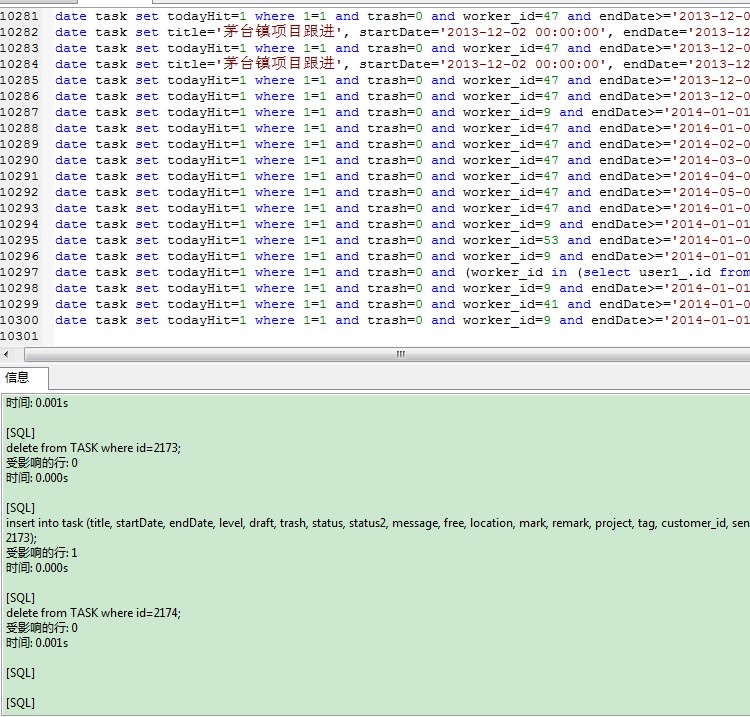Click worker_id=9 on line 10287
Viewport: 750px width, 717px height.
click(x=507, y=112)
